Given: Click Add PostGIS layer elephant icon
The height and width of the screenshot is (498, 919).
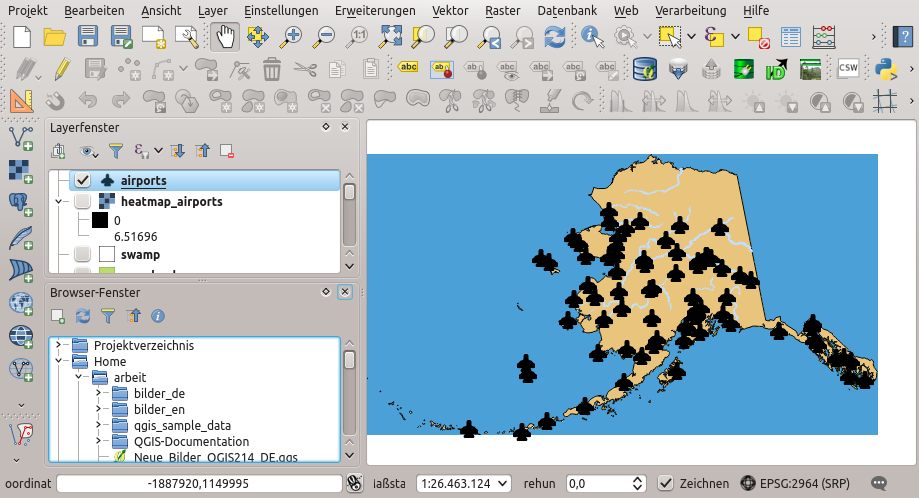Looking at the screenshot, I should coord(20,204).
